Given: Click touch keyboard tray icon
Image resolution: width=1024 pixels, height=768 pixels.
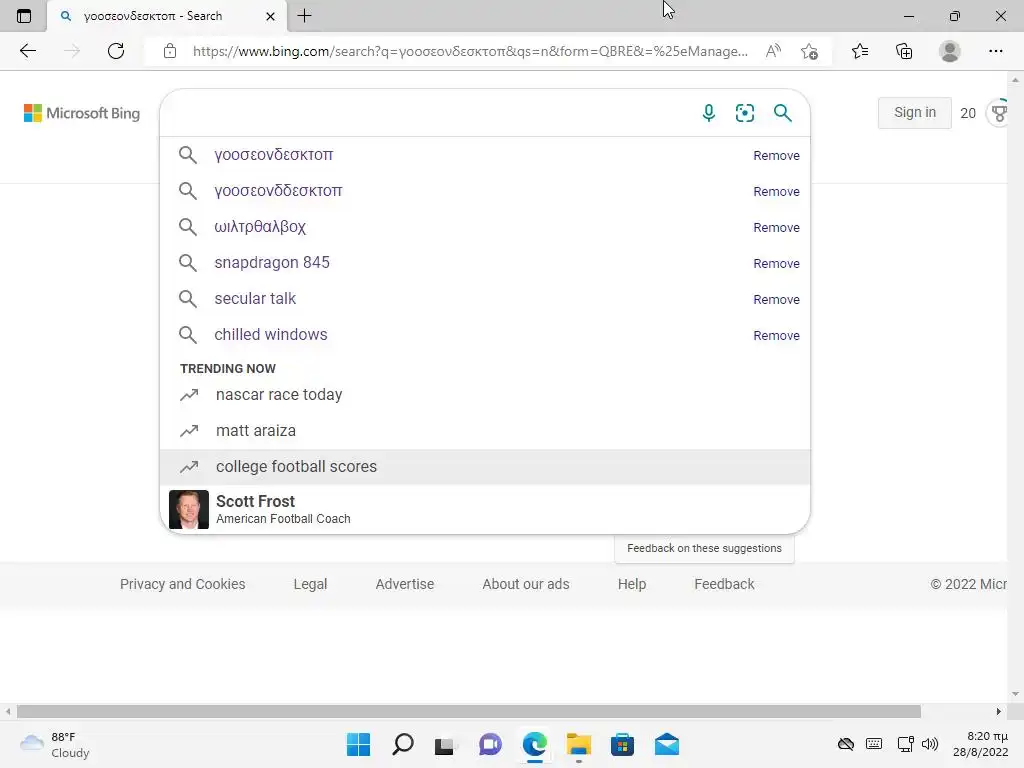Looking at the screenshot, I should click(874, 744).
